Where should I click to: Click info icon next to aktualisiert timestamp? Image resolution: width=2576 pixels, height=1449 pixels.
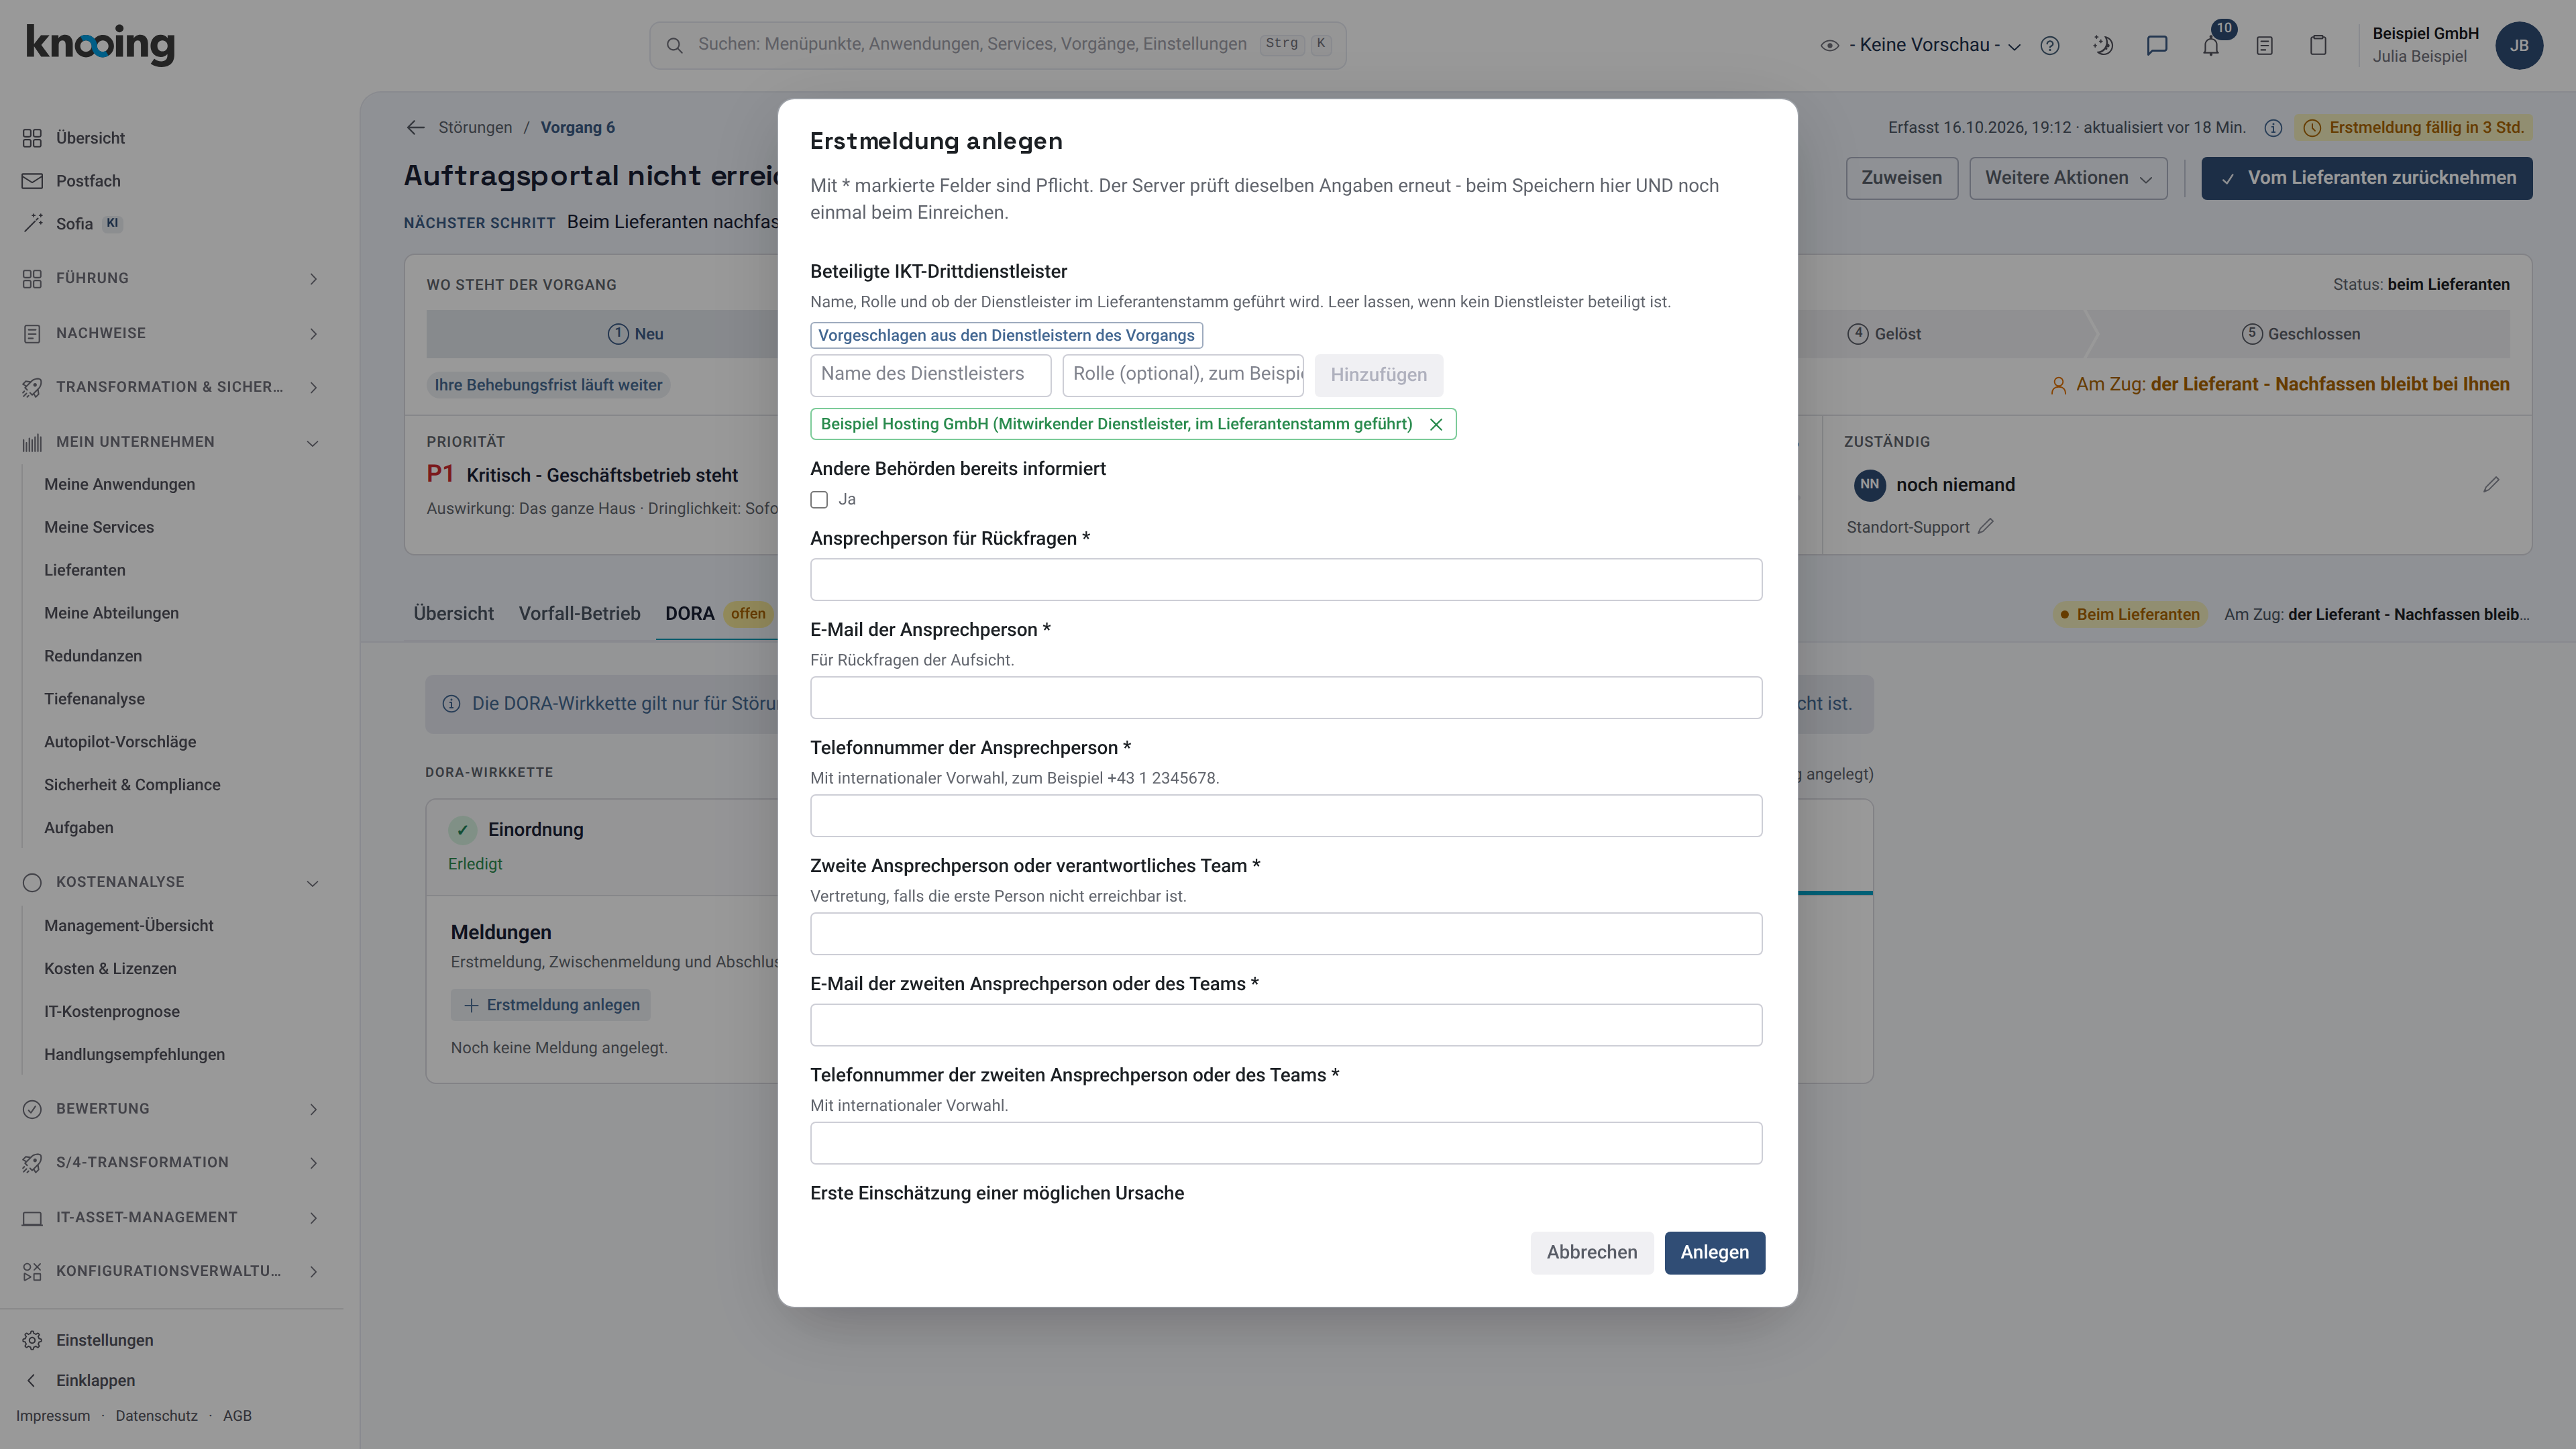[2272, 127]
